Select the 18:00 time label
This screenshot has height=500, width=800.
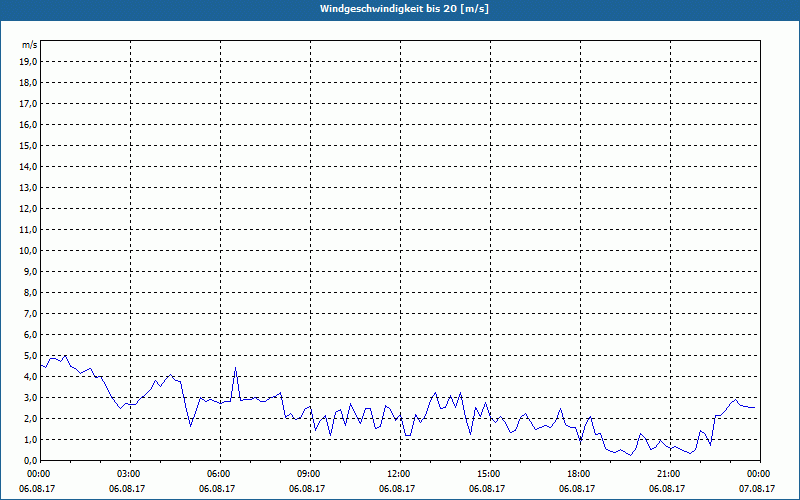pyautogui.click(x=580, y=474)
